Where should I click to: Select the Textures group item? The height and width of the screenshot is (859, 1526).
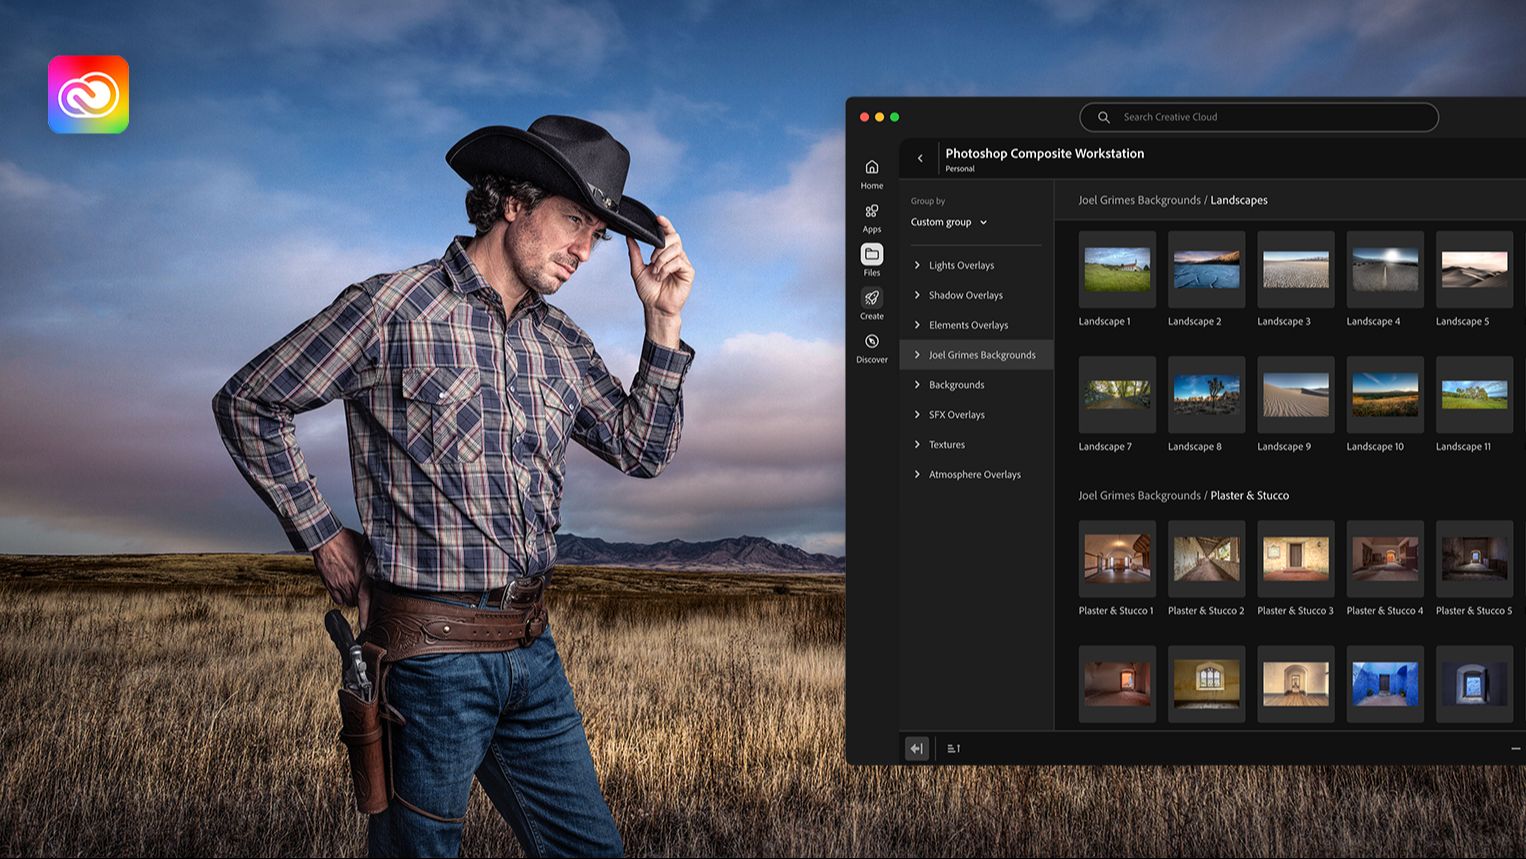click(946, 445)
